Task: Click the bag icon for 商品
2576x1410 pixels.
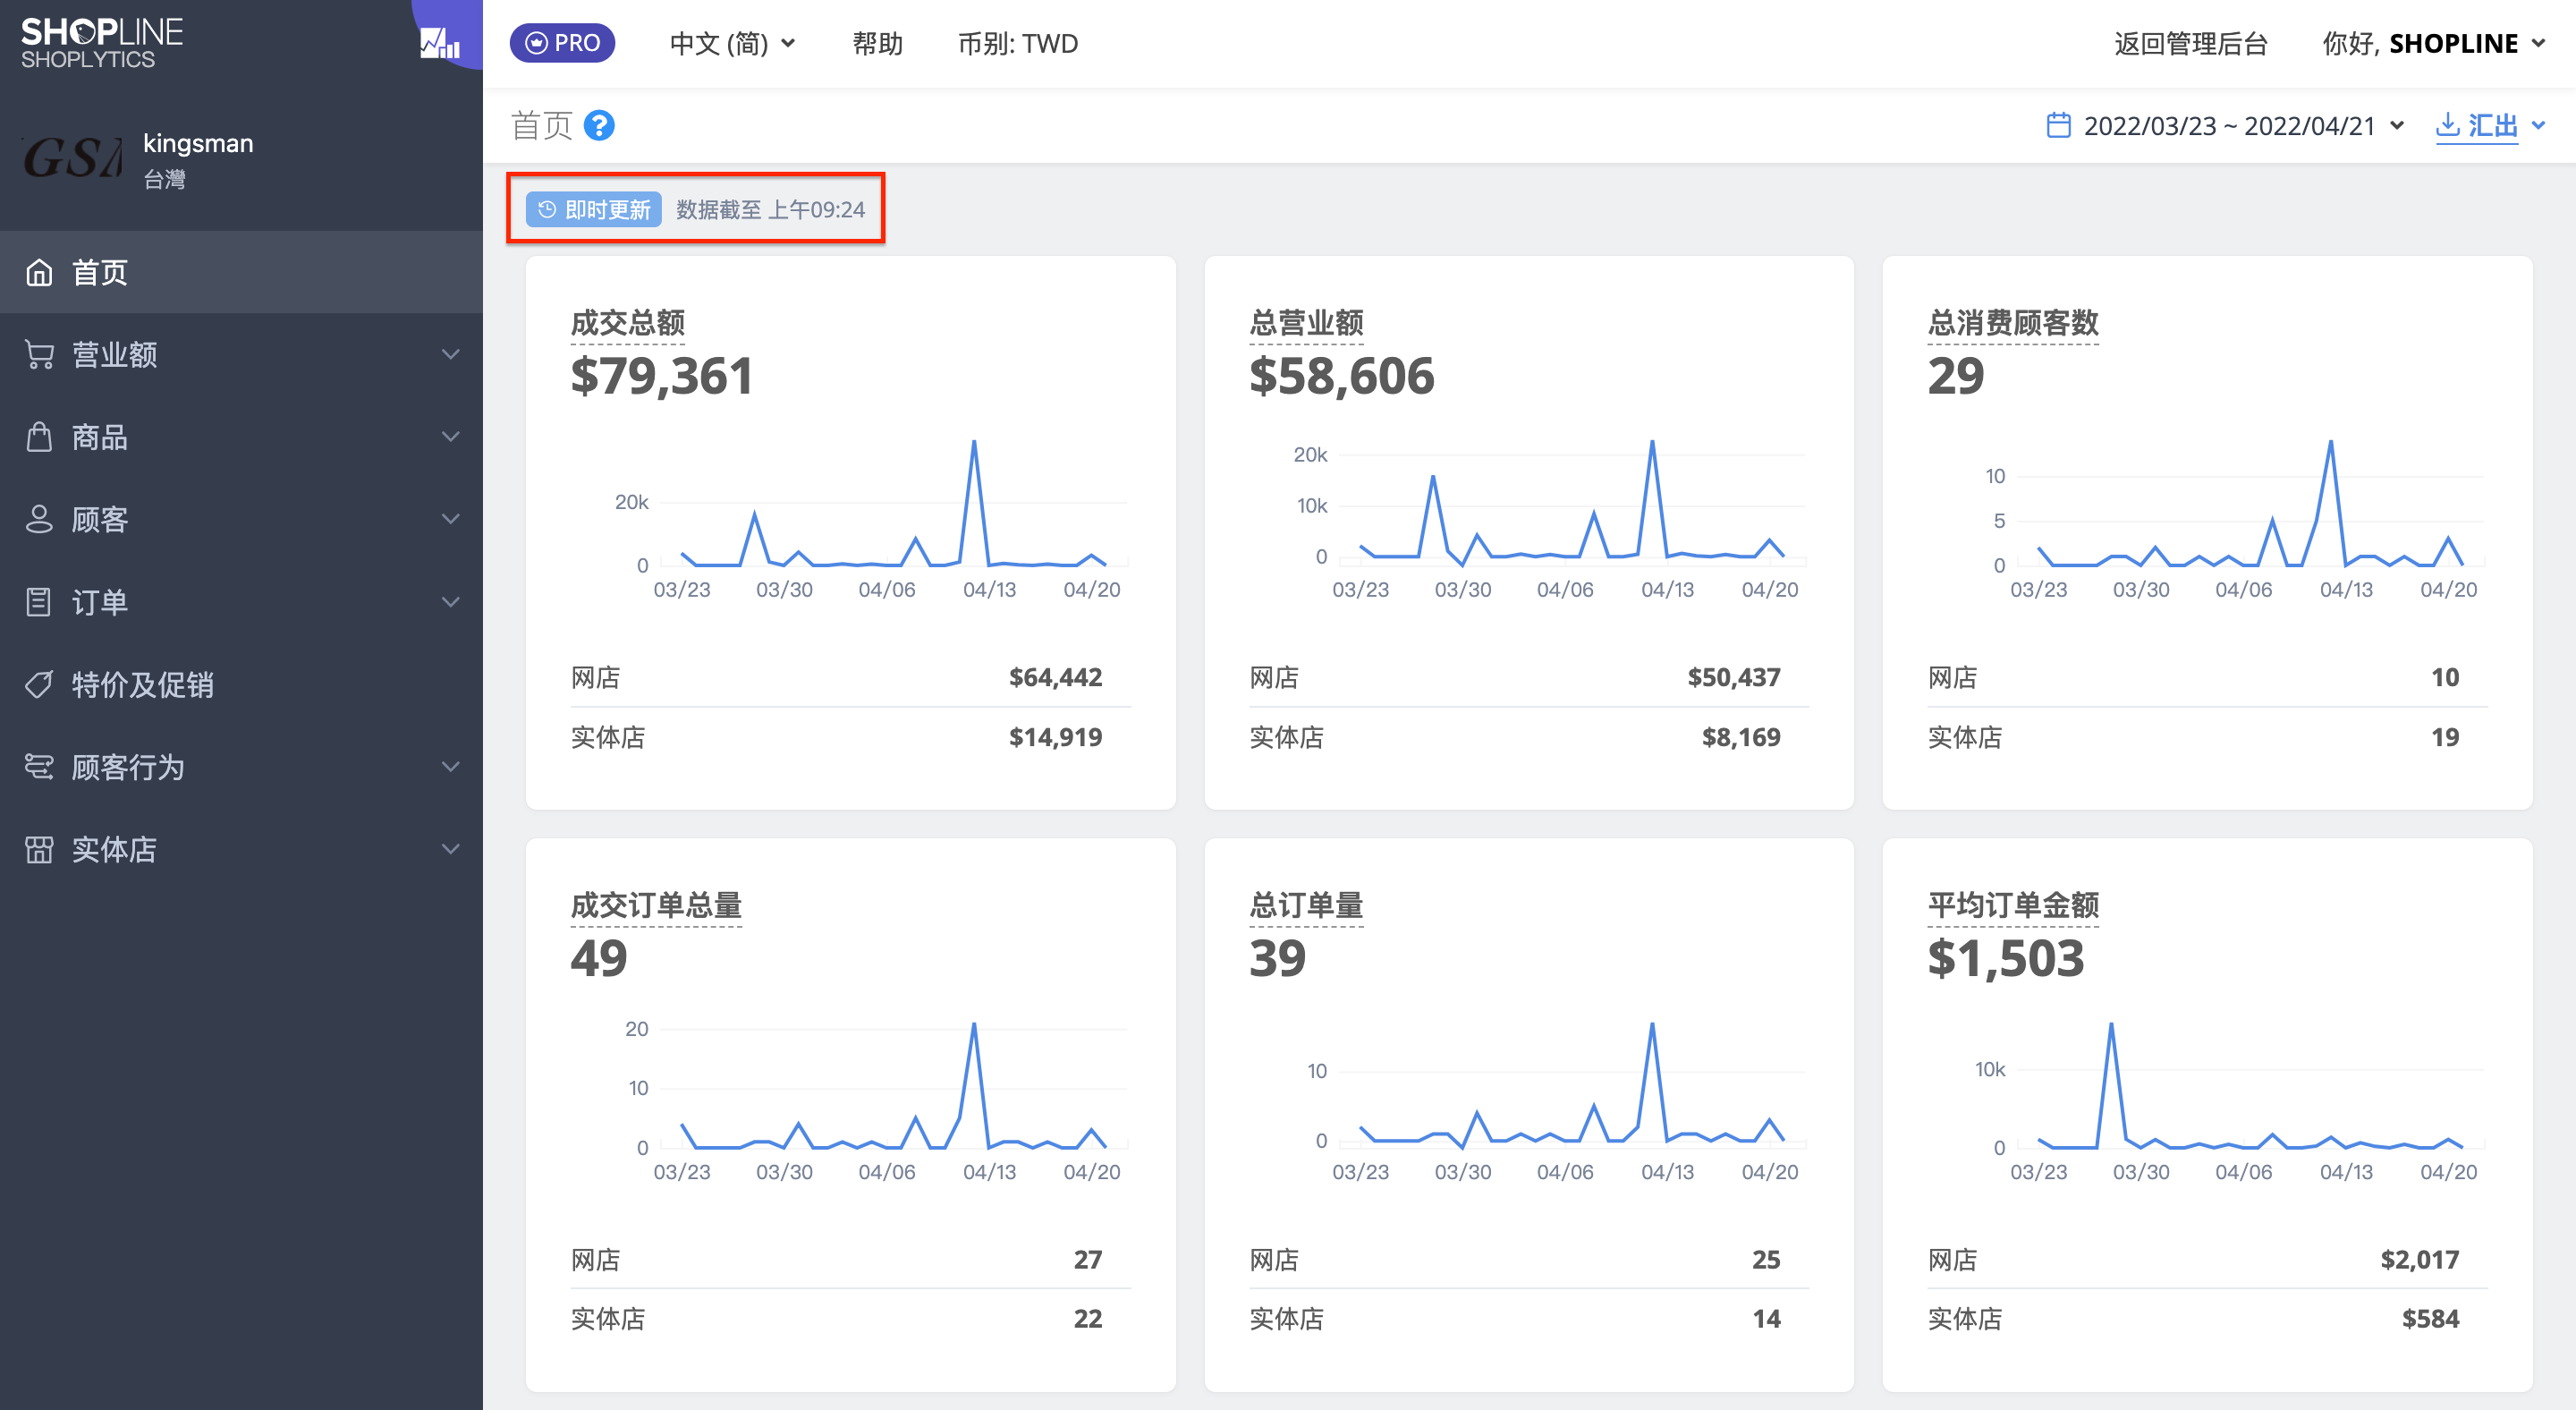Action: coord(39,437)
